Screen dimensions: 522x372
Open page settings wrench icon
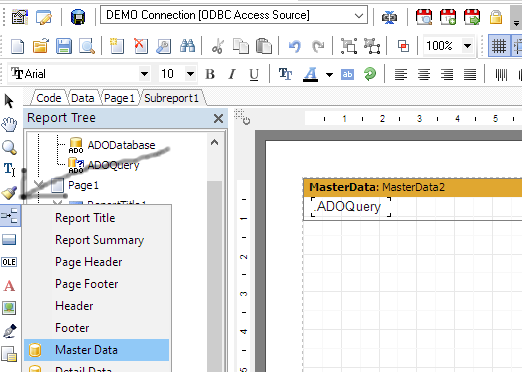(164, 46)
